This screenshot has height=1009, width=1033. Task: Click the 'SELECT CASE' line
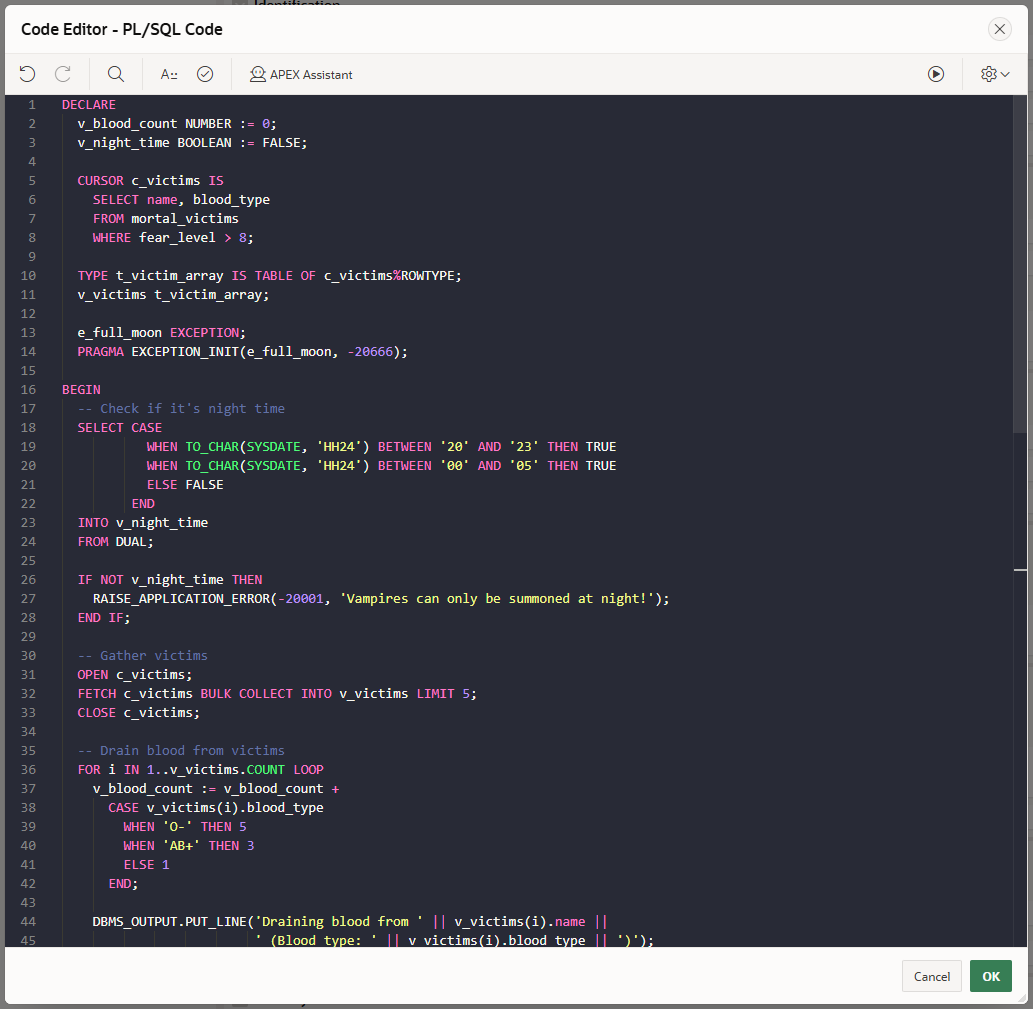point(119,427)
